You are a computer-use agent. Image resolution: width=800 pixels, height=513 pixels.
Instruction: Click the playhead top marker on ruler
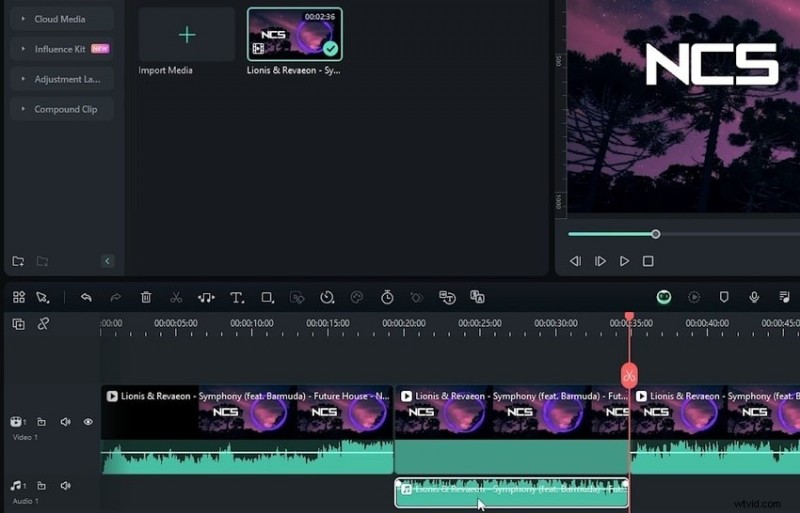click(x=630, y=316)
